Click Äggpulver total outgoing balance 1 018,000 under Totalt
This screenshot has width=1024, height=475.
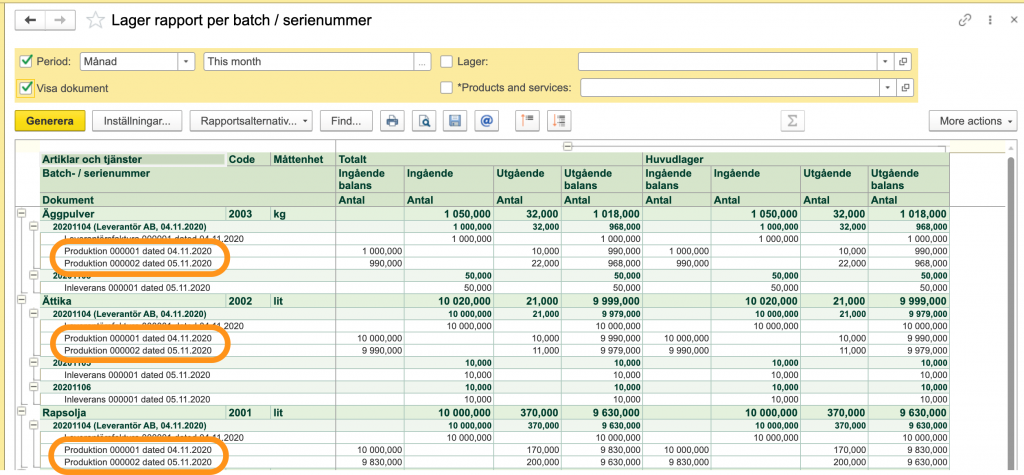tap(601, 214)
